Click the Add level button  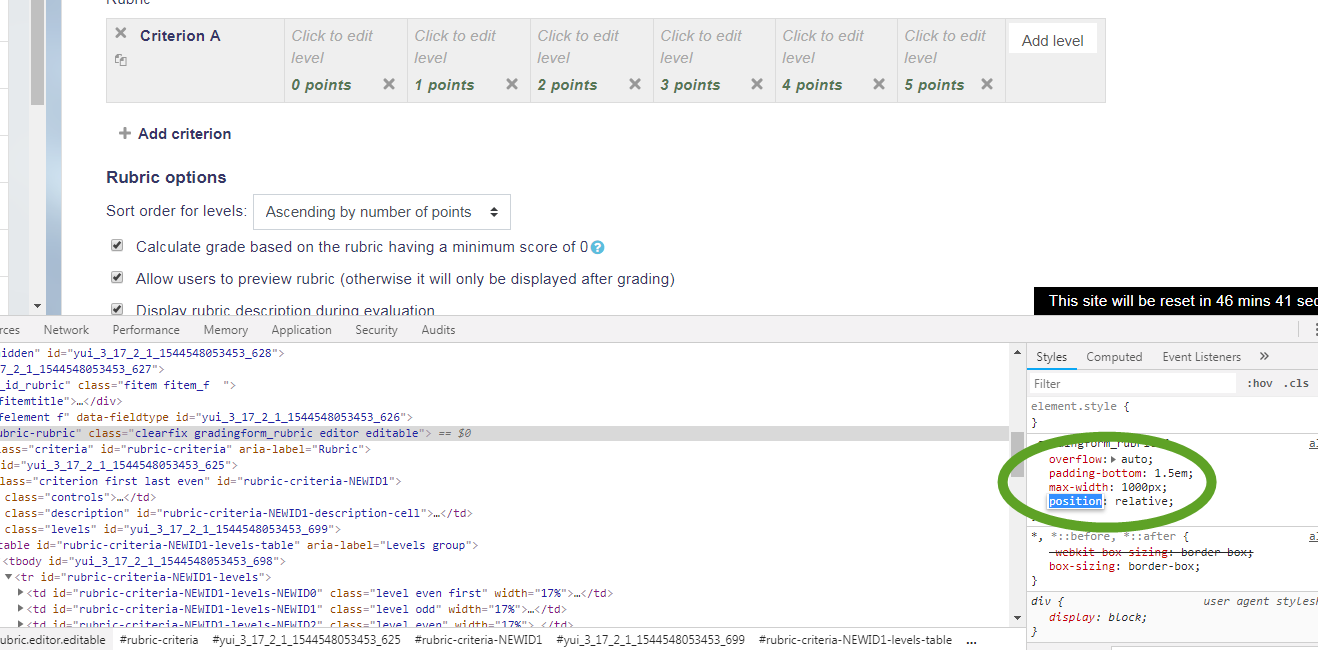point(1053,41)
